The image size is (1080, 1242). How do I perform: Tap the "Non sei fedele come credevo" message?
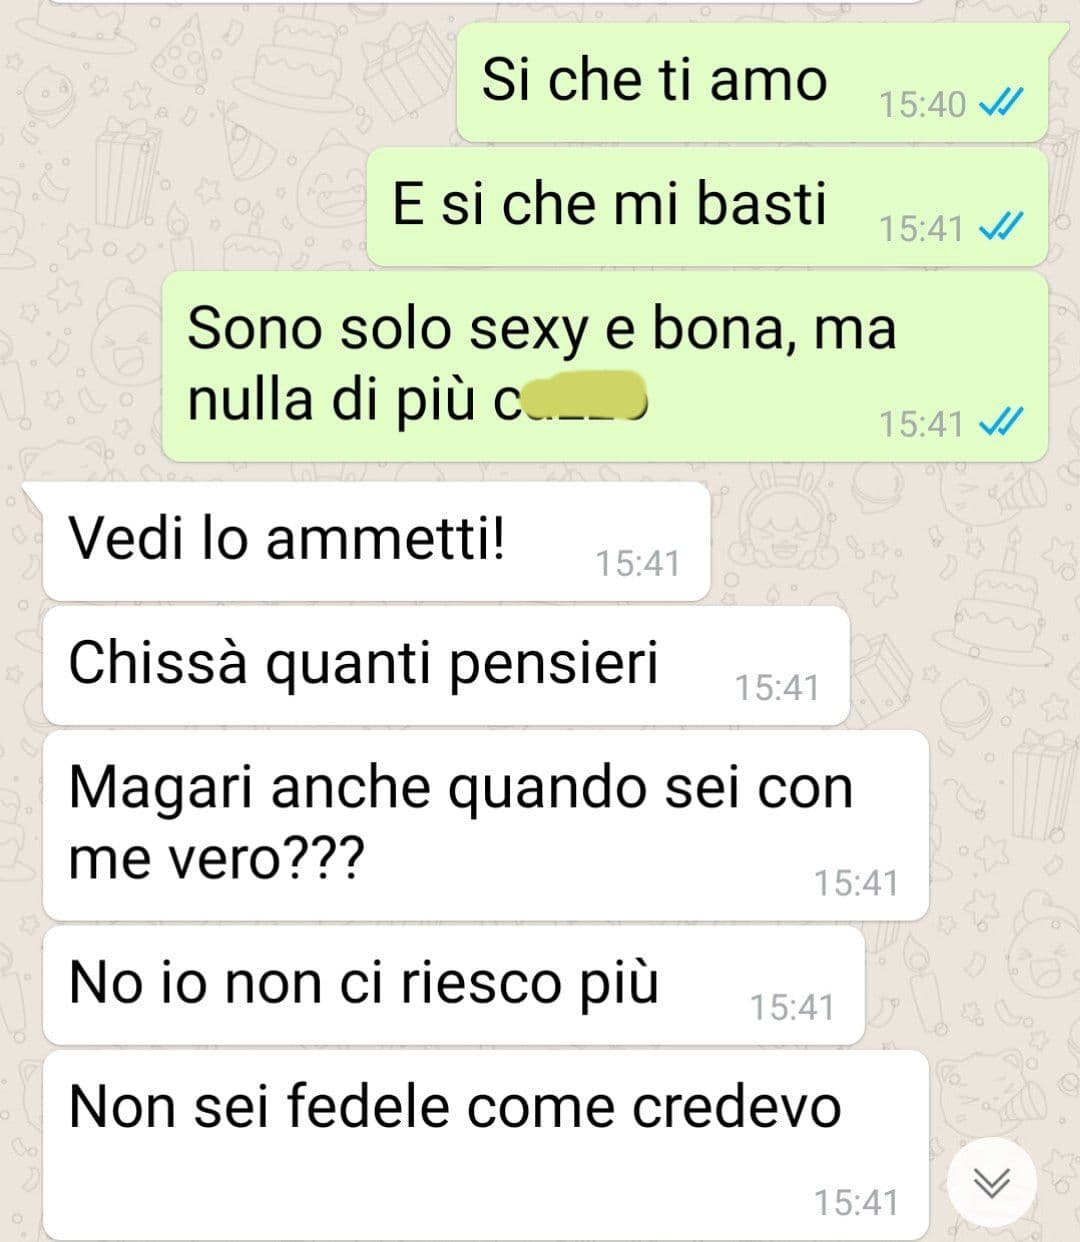(x=486, y=1145)
